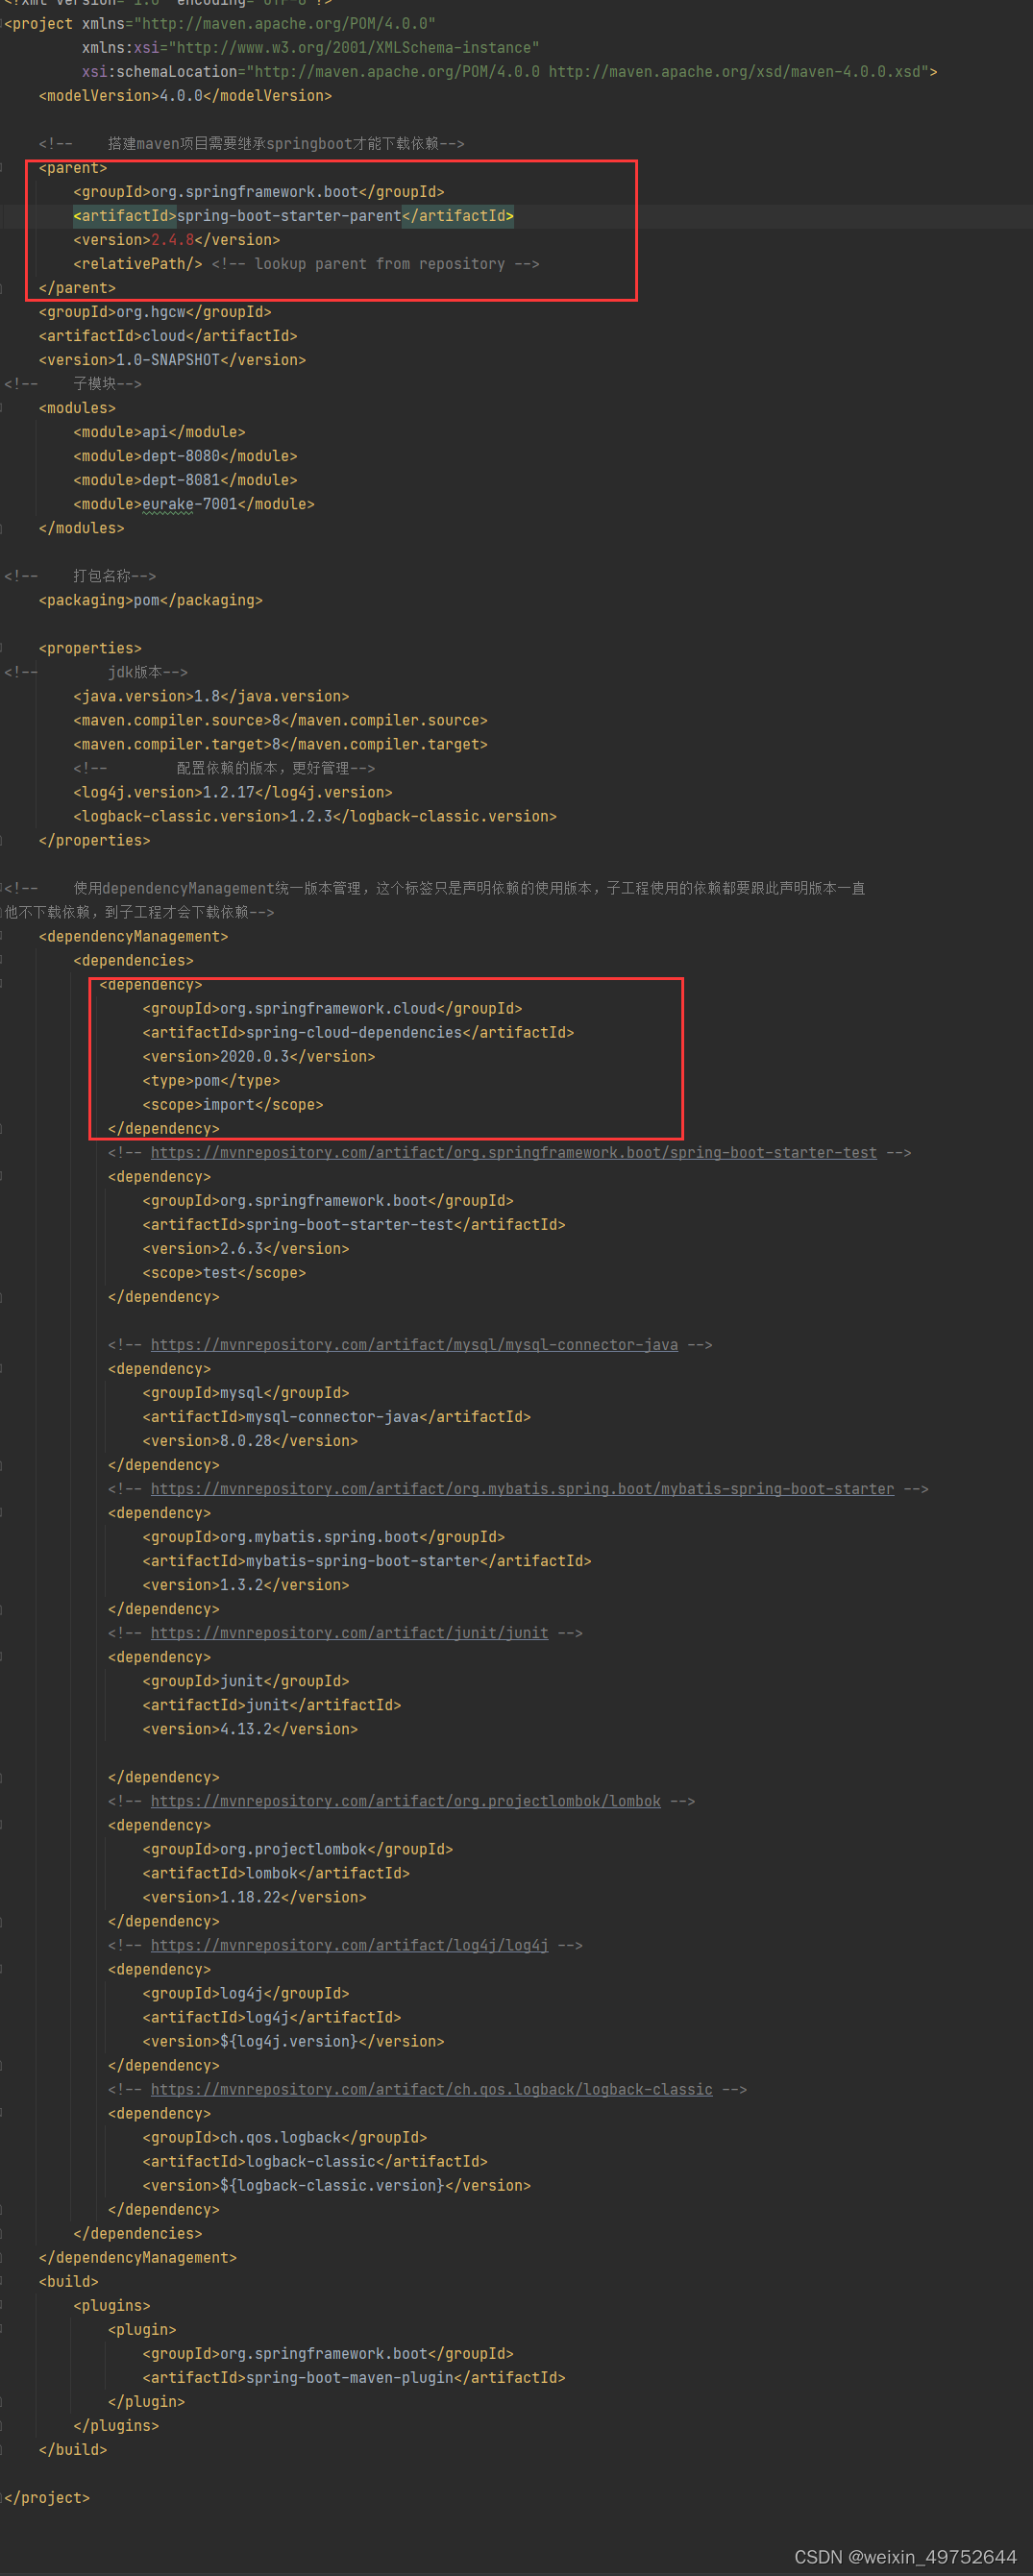Open the logback-classic mvnrepository link

point(431,2088)
